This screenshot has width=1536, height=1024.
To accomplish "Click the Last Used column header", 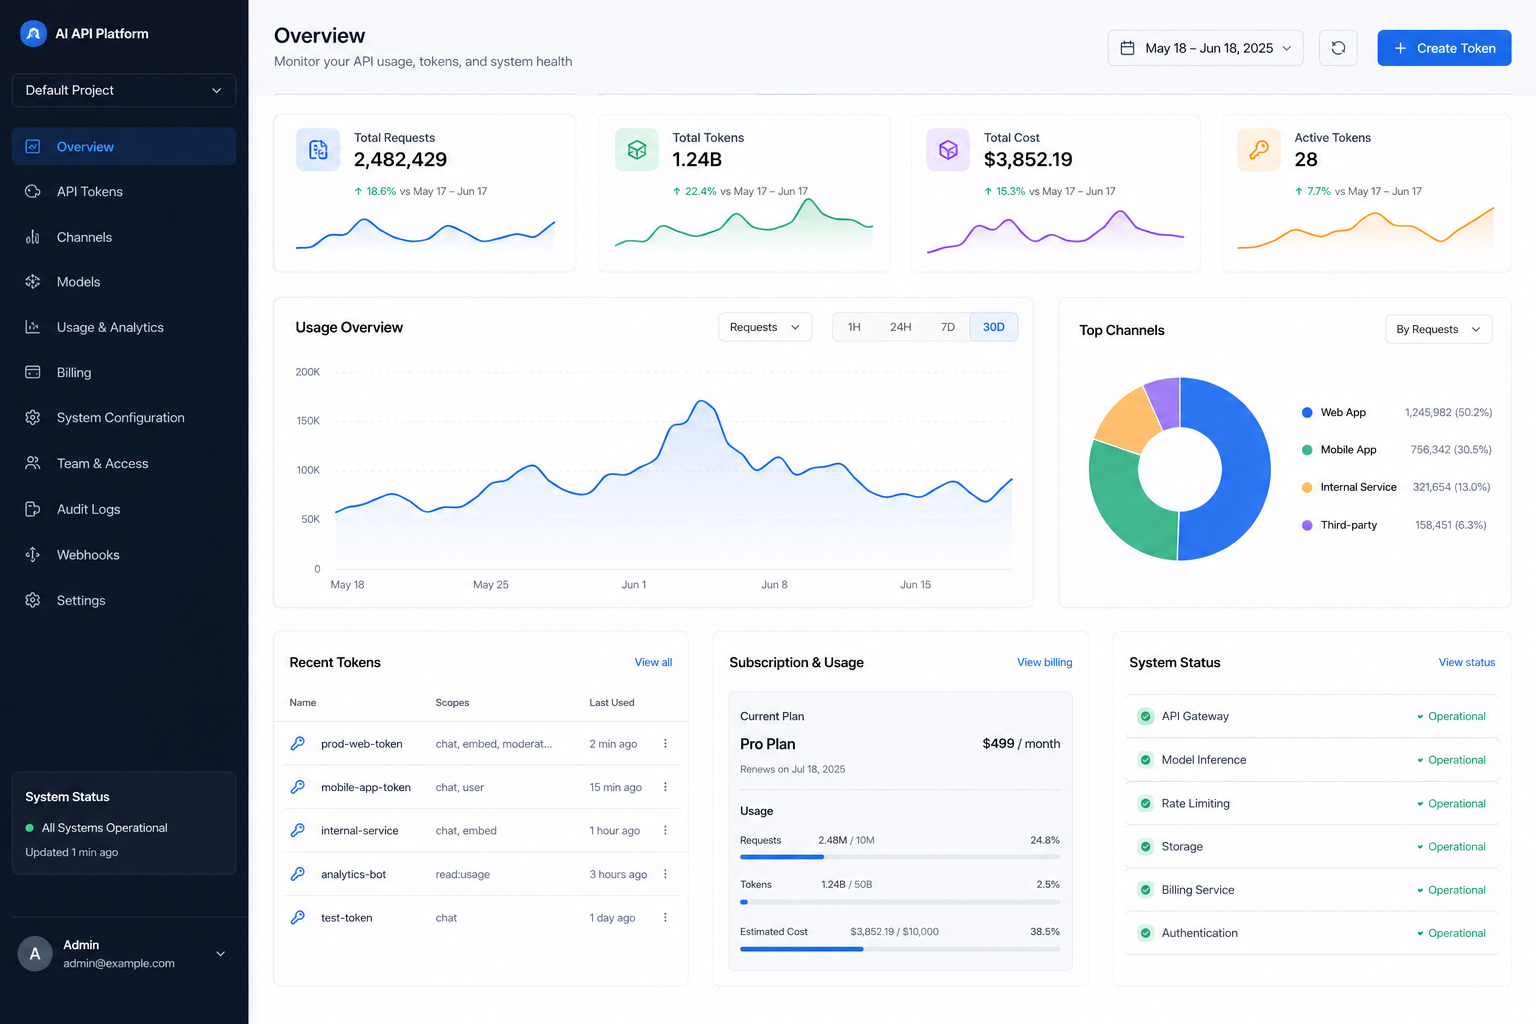I will click(x=612, y=703).
